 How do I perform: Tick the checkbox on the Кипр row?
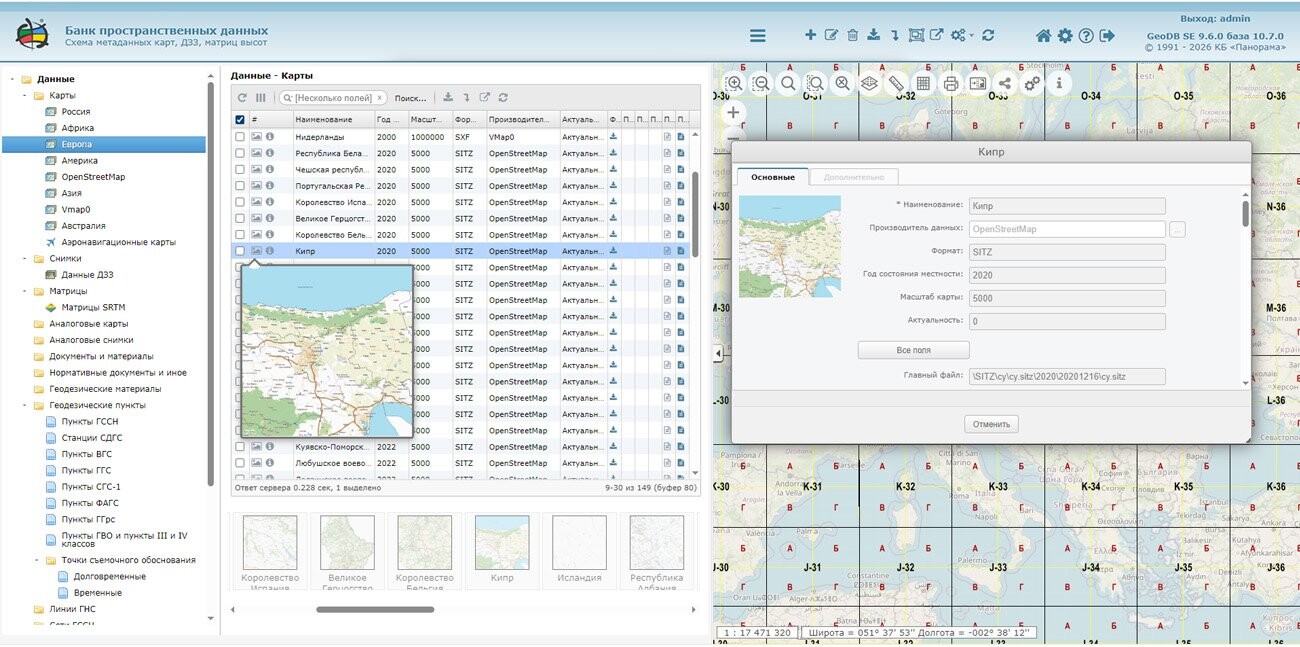coord(240,251)
